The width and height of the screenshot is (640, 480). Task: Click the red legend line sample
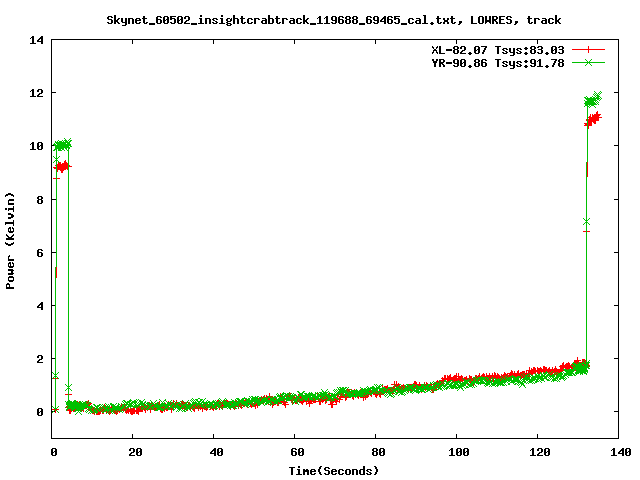[588, 50]
